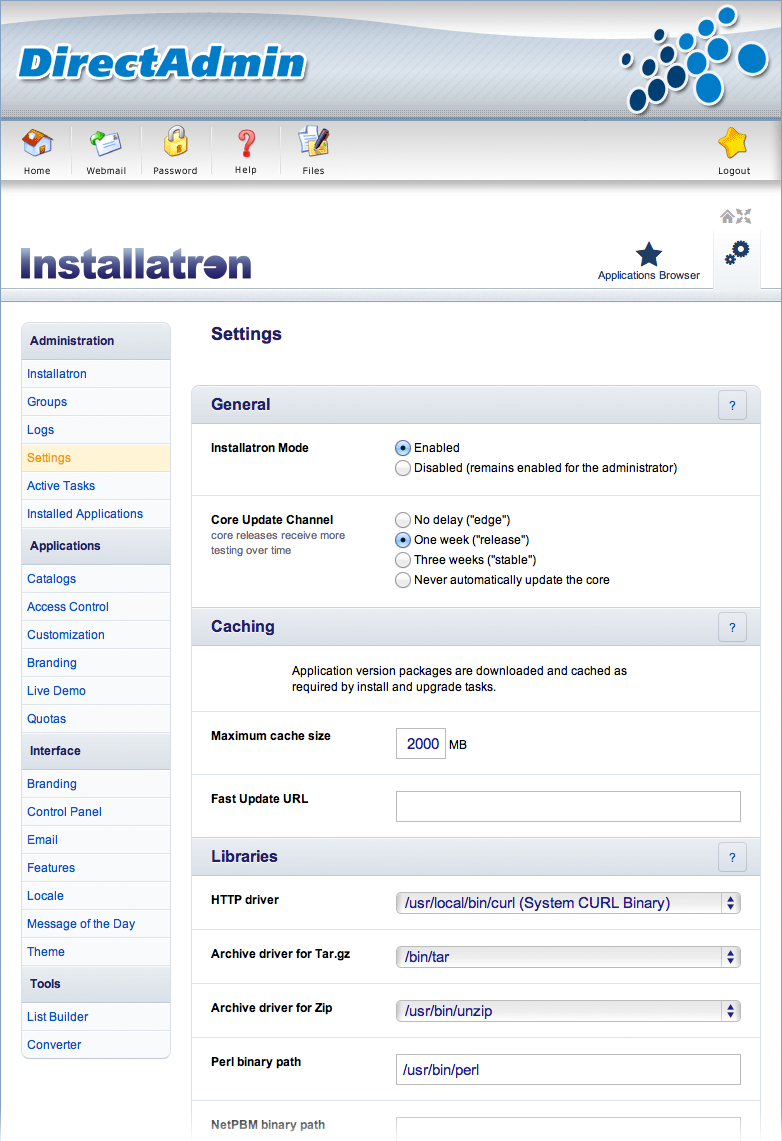Click the Fast Update URL field

click(568, 806)
